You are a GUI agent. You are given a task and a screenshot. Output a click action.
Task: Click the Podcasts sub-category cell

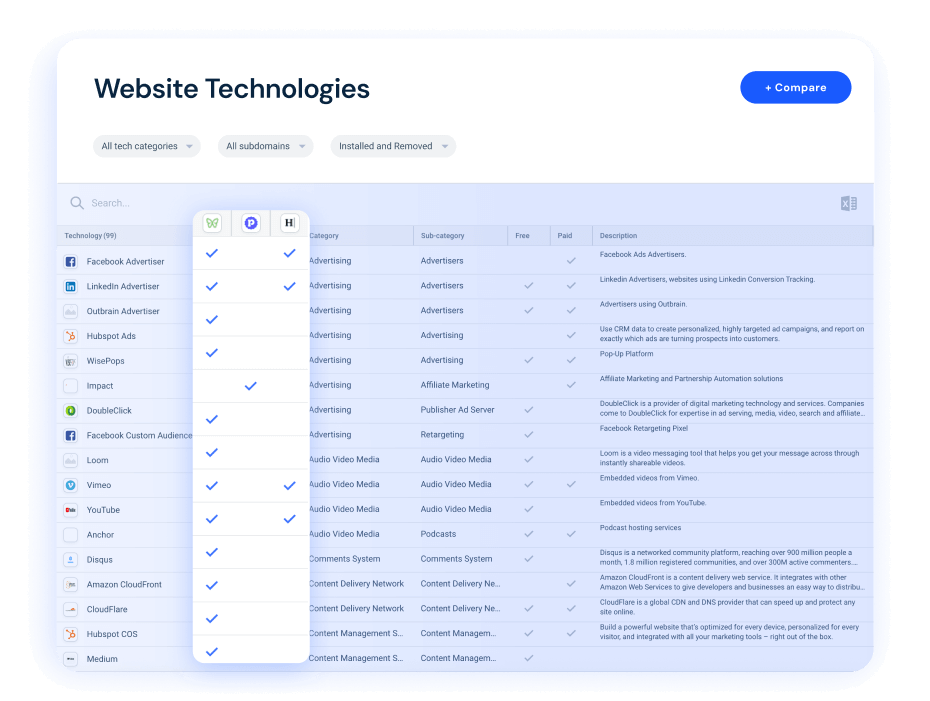click(438, 534)
